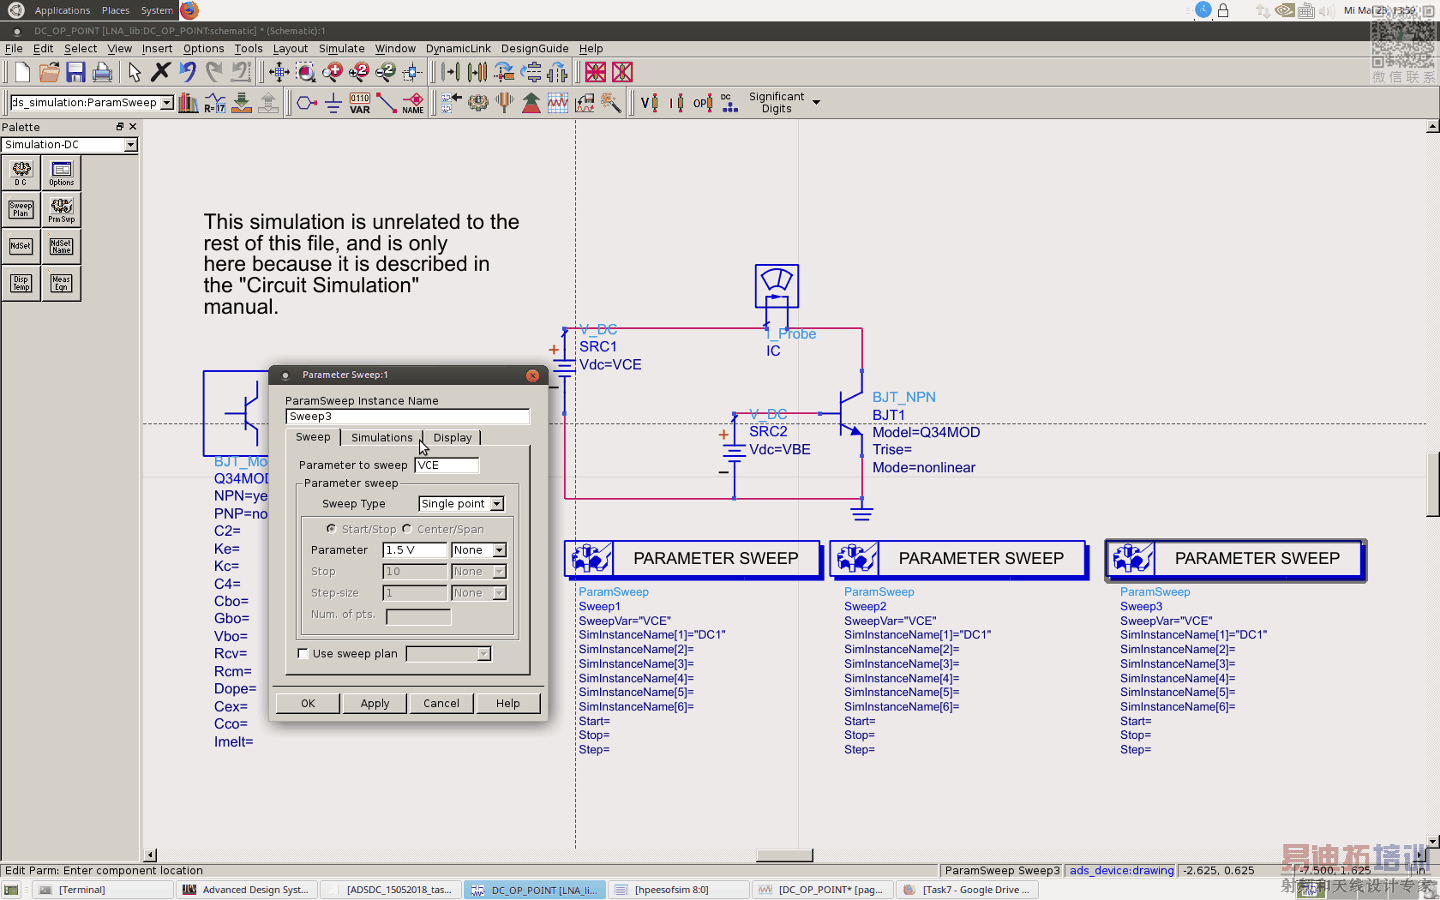Pick the Sweep Plan palette item
The height and width of the screenshot is (900, 1440).
coord(21,209)
